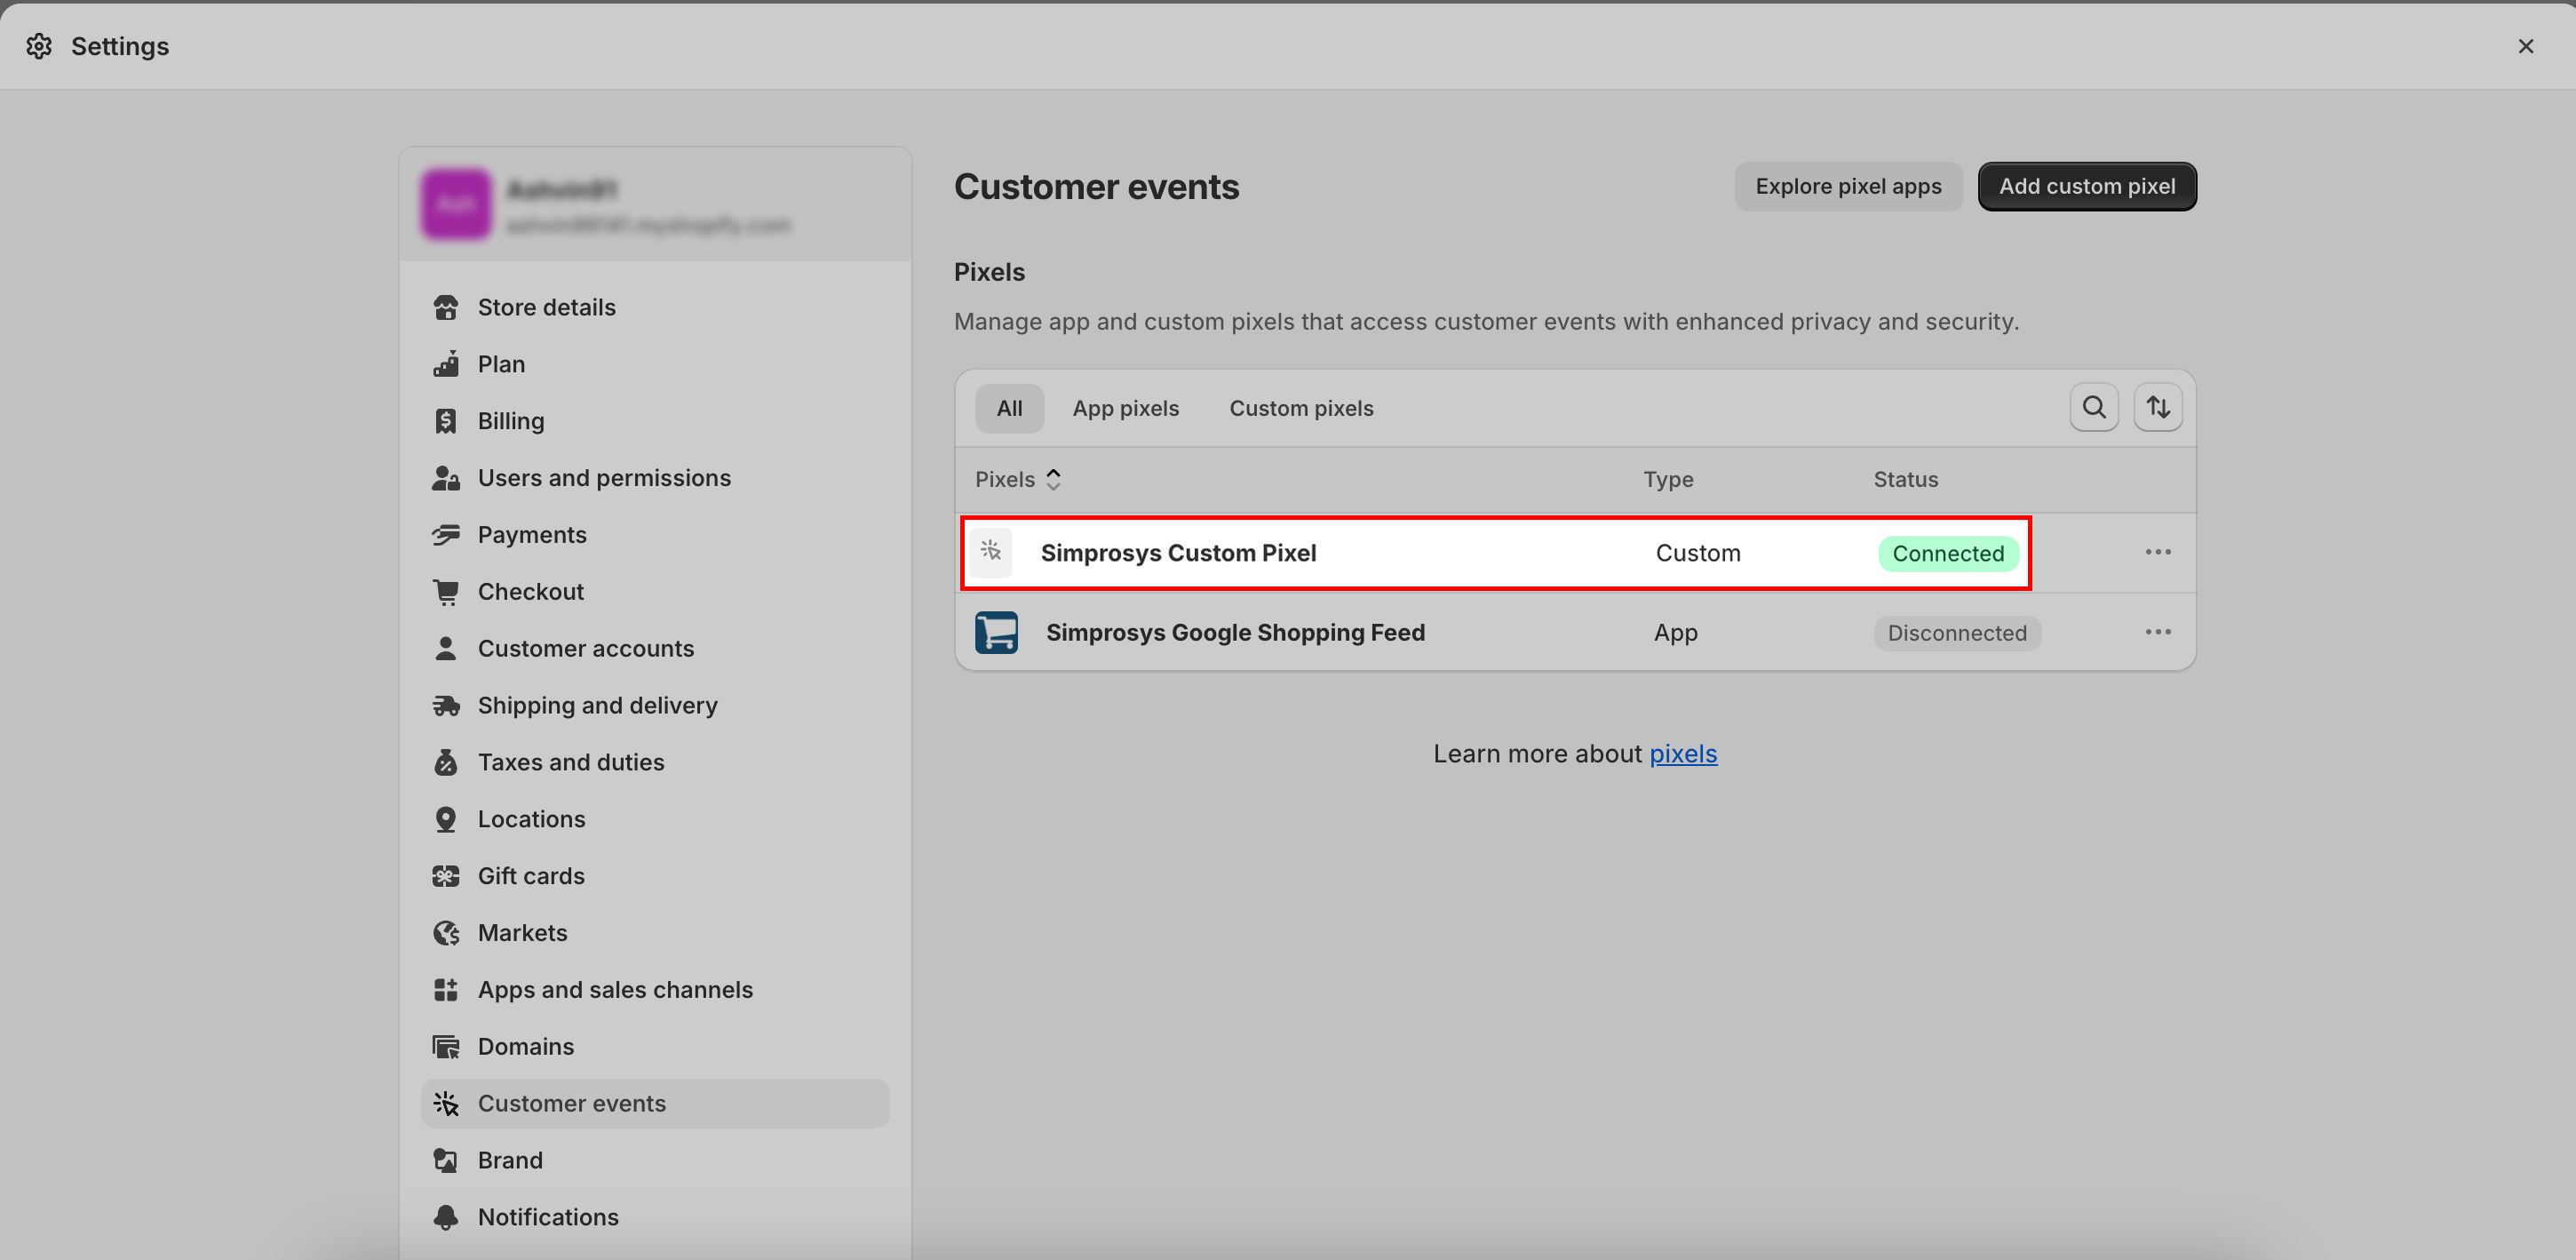Select Customer events in sidebar
This screenshot has height=1260, width=2576.
pyautogui.click(x=655, y=1104)
